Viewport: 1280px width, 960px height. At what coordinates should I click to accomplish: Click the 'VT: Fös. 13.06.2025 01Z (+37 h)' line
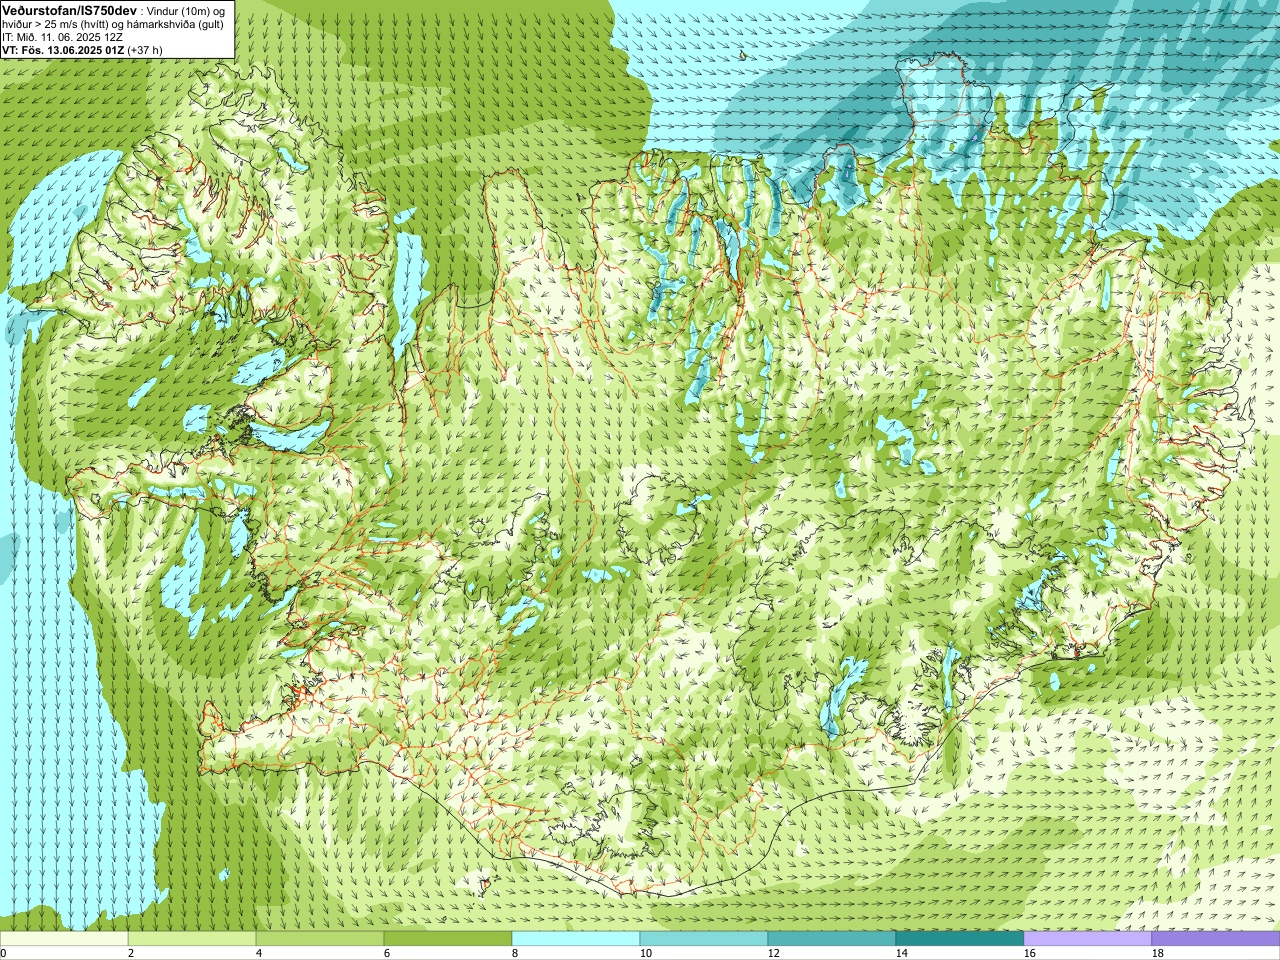[82, 49]
